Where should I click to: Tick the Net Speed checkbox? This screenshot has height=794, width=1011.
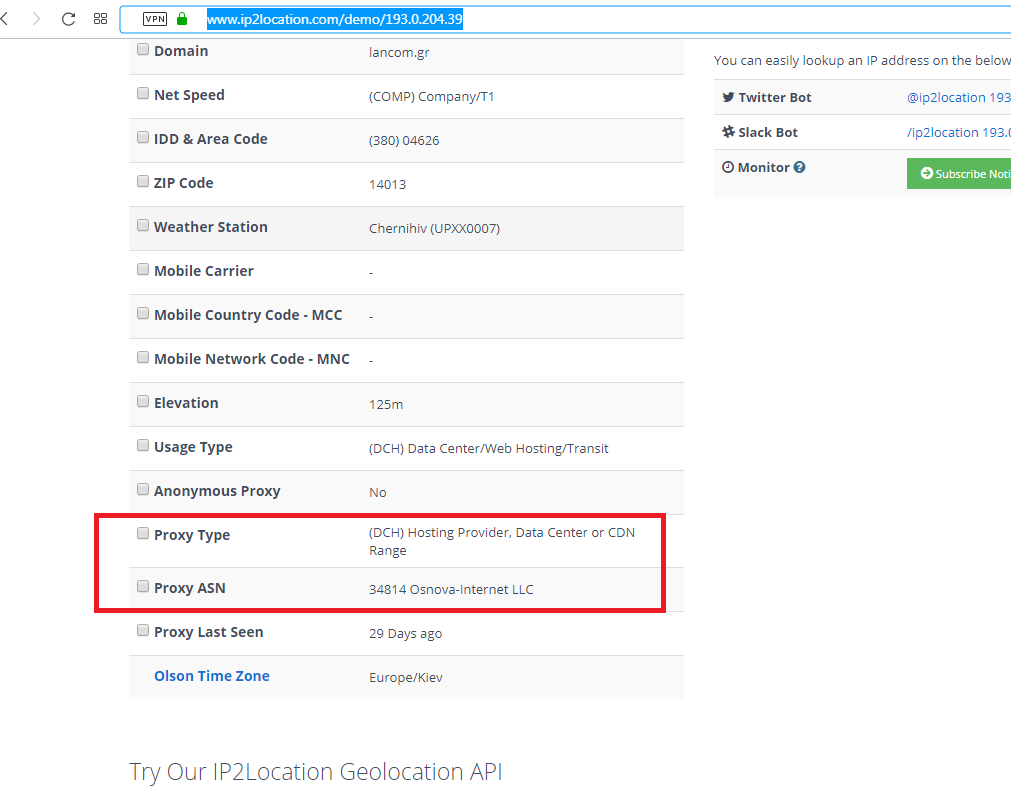pos(143,94)
